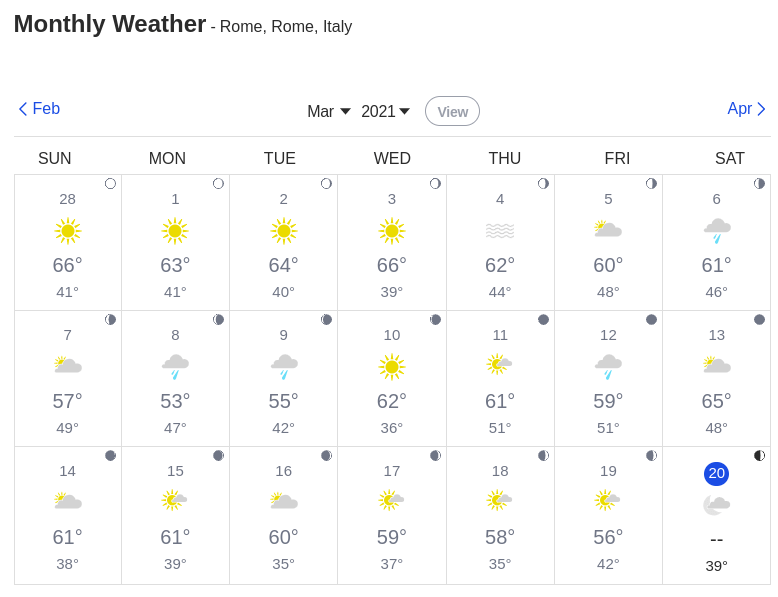Select the March 15 day cell
778x597 pixels.
[175, 515]
